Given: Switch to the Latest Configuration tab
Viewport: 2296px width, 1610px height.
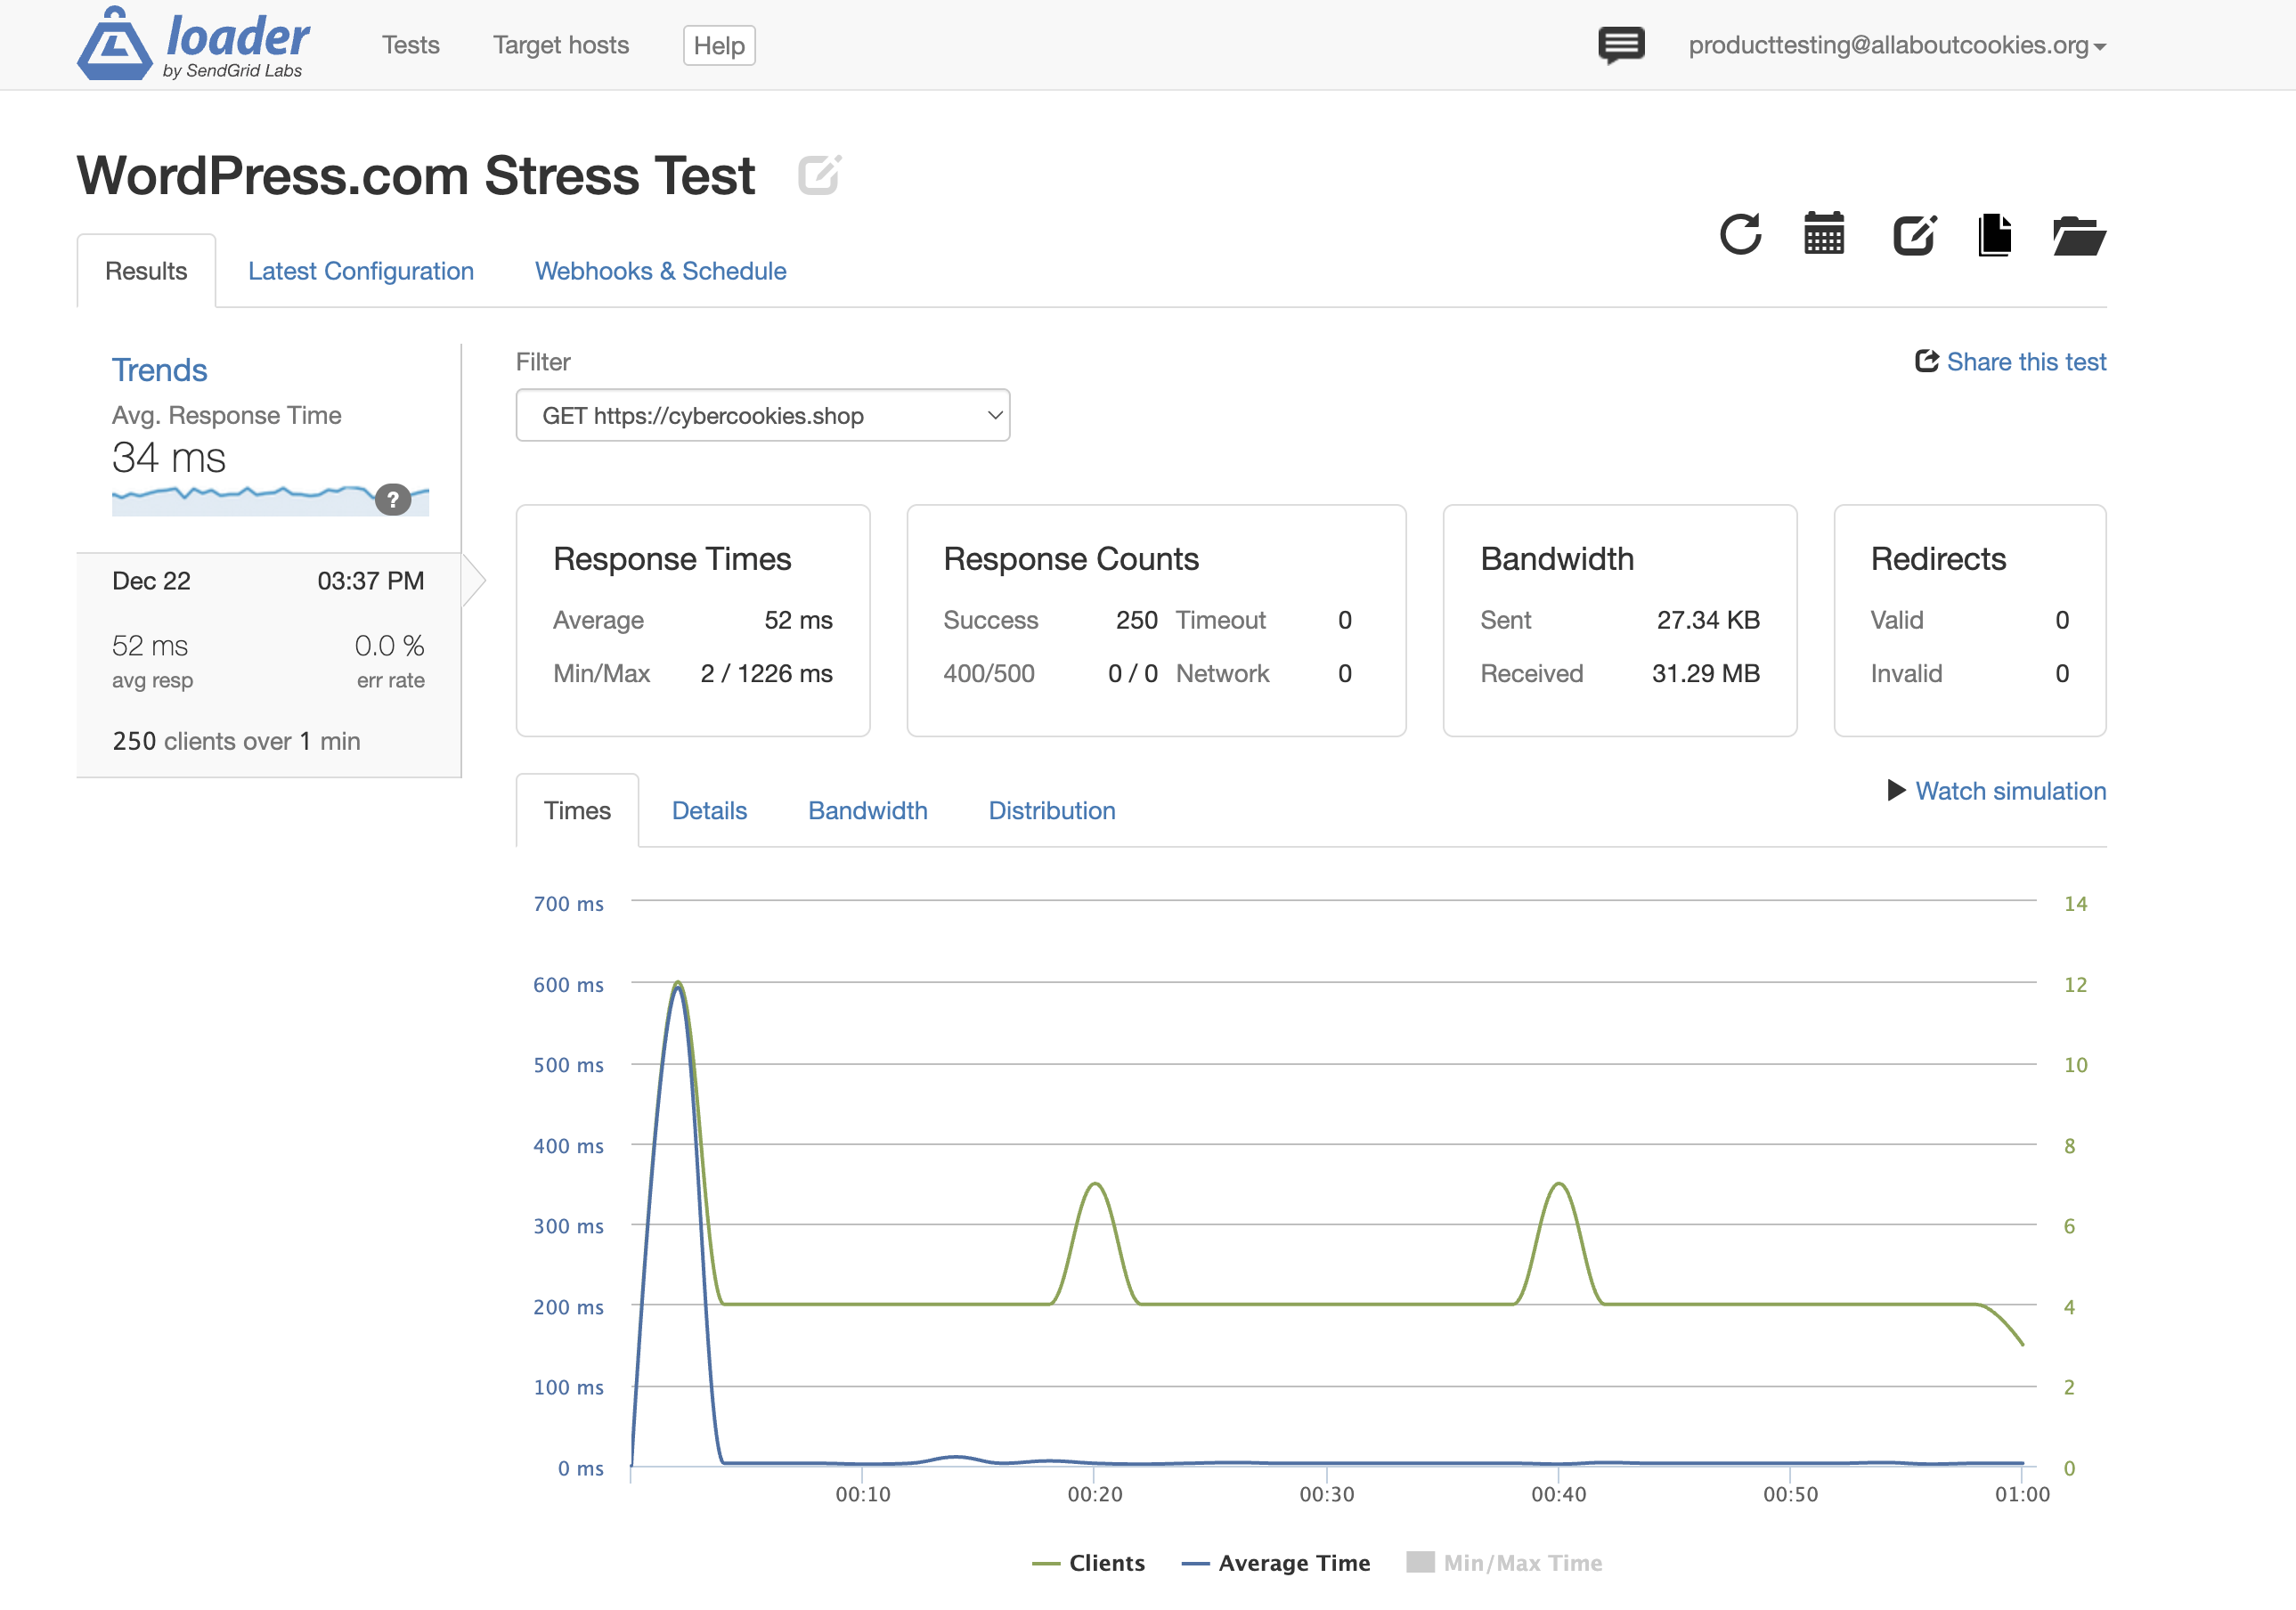Looking at the screenshot, I should click(361, 271).
